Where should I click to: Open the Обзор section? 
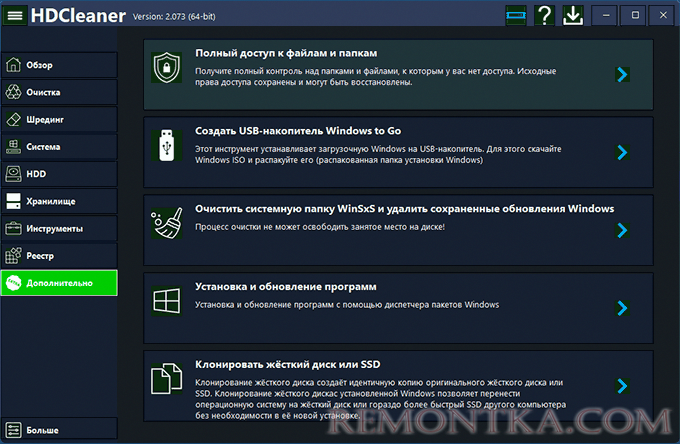tap(59, 65)
